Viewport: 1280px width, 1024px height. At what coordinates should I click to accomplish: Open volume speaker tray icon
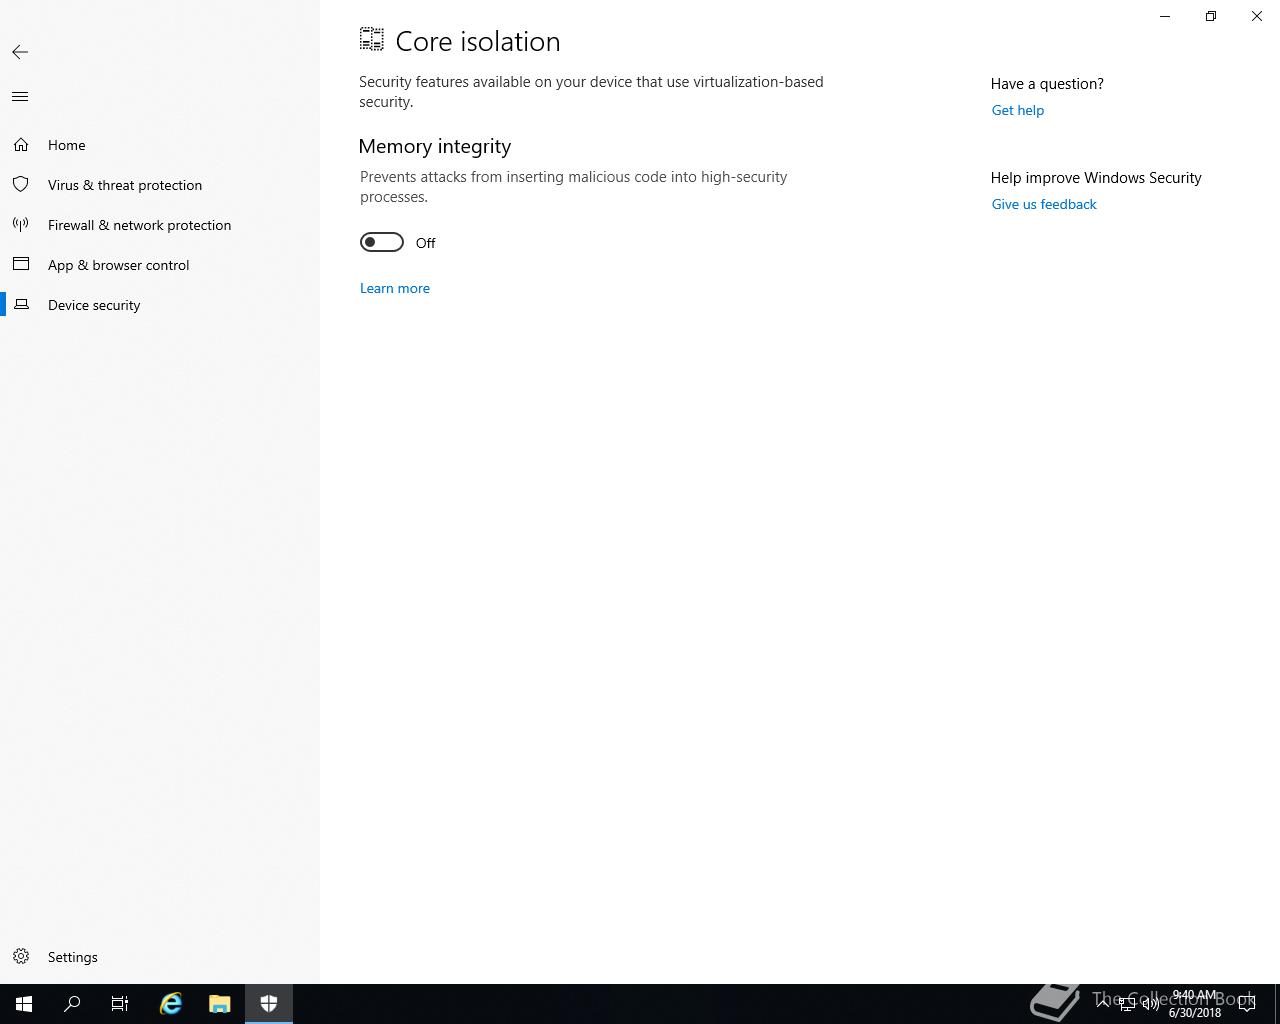tap(1151, 1004)
